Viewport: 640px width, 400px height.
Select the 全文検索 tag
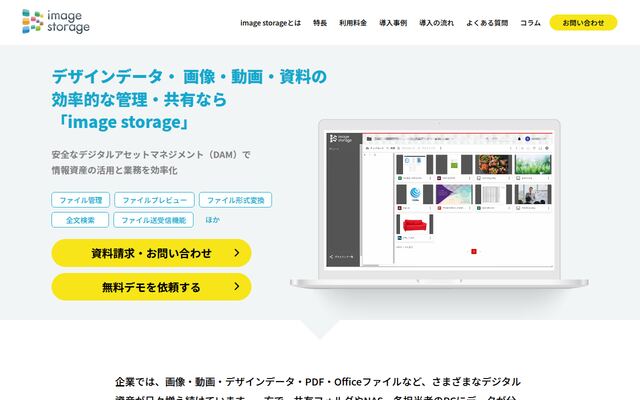pyautogui.click(x=80, y=220)
